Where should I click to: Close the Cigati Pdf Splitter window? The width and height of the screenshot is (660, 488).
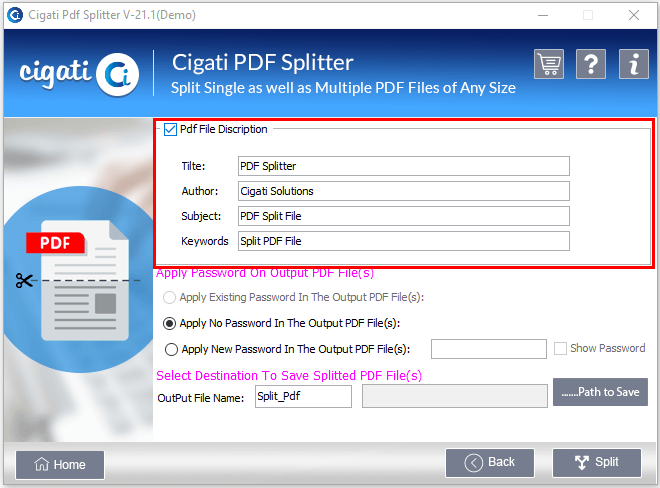click(633, 16)
